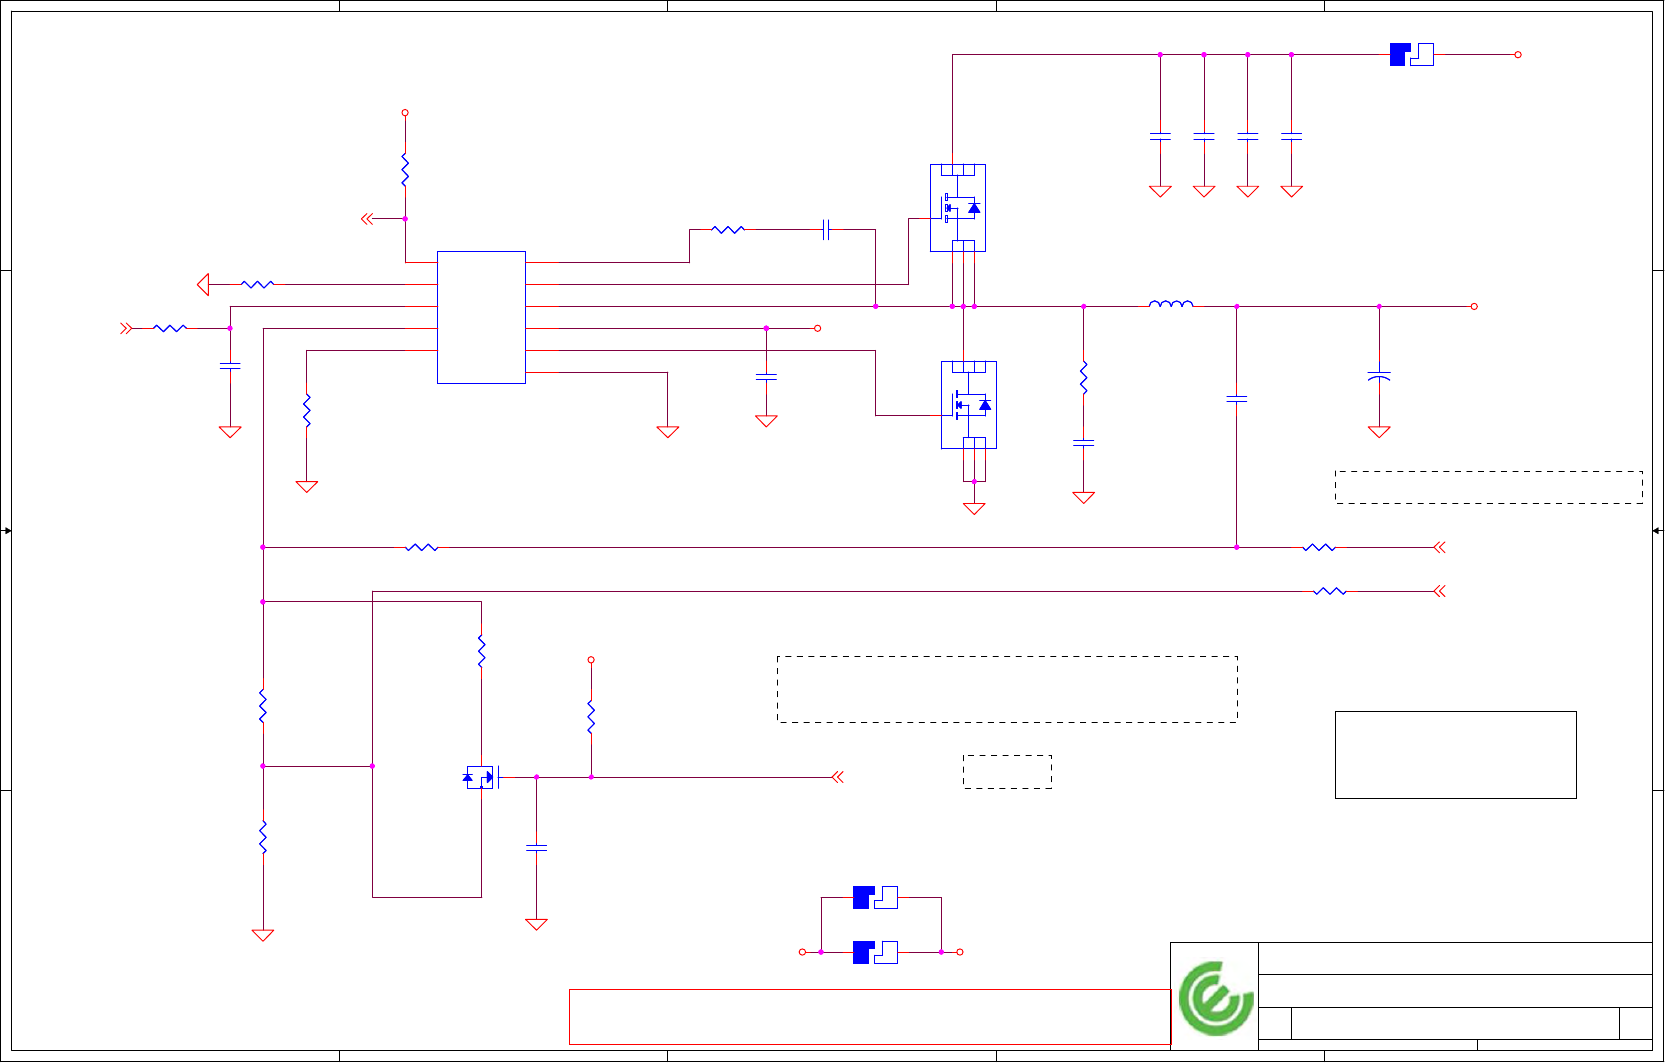Select the solid black rectangle above the title block

point(1456,755)
